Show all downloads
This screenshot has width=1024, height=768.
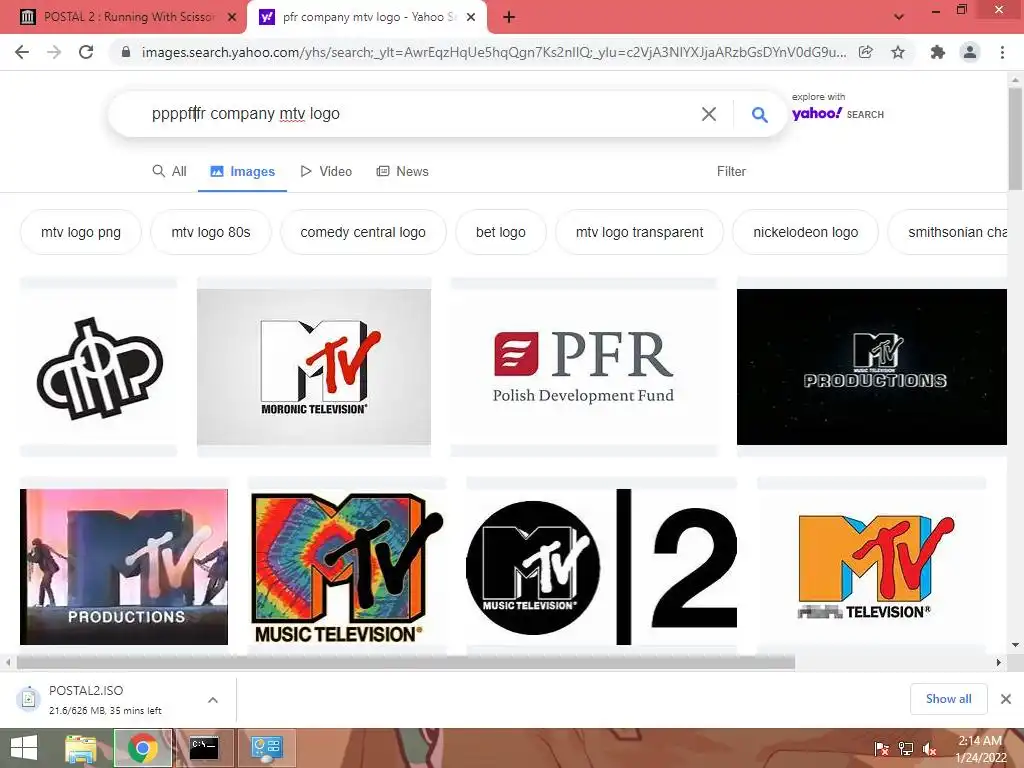click(948, 699)
